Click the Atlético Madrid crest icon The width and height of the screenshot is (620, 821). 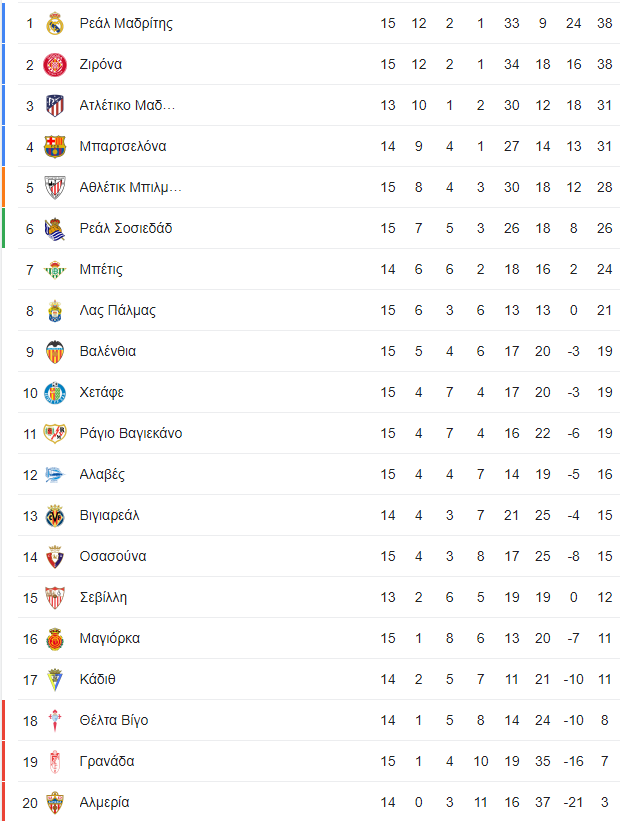(x=55, y=106)
